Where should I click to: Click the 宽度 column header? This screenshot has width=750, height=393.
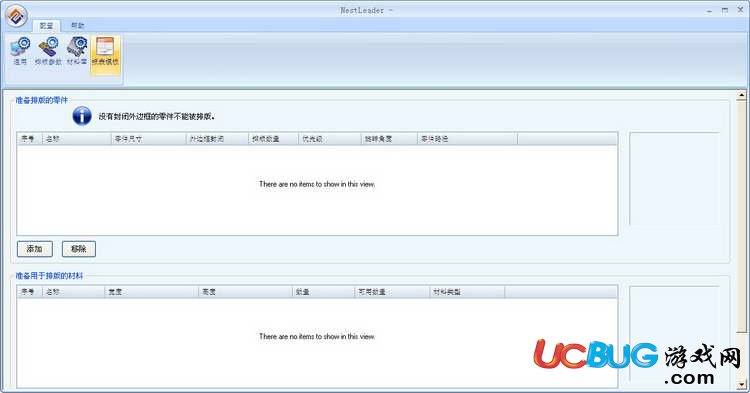pos(152,292)
